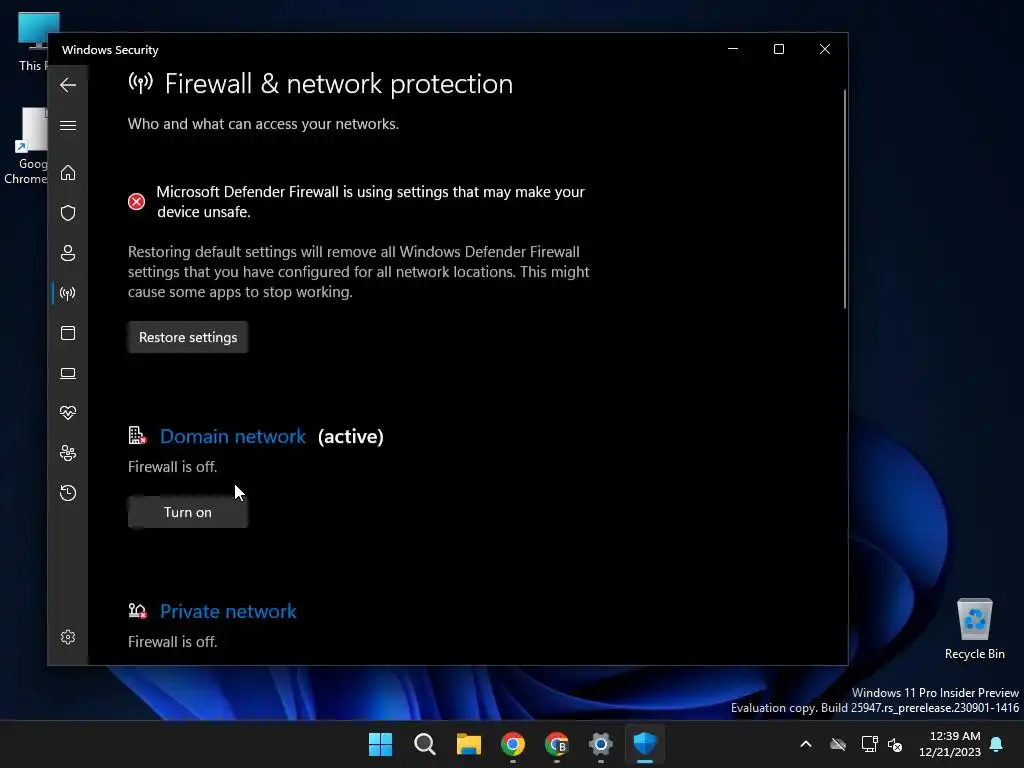Viewport: 1024px width, 768px height.
Task: Open File Explorer from taskbar
Action: click(x=468, y=744)
